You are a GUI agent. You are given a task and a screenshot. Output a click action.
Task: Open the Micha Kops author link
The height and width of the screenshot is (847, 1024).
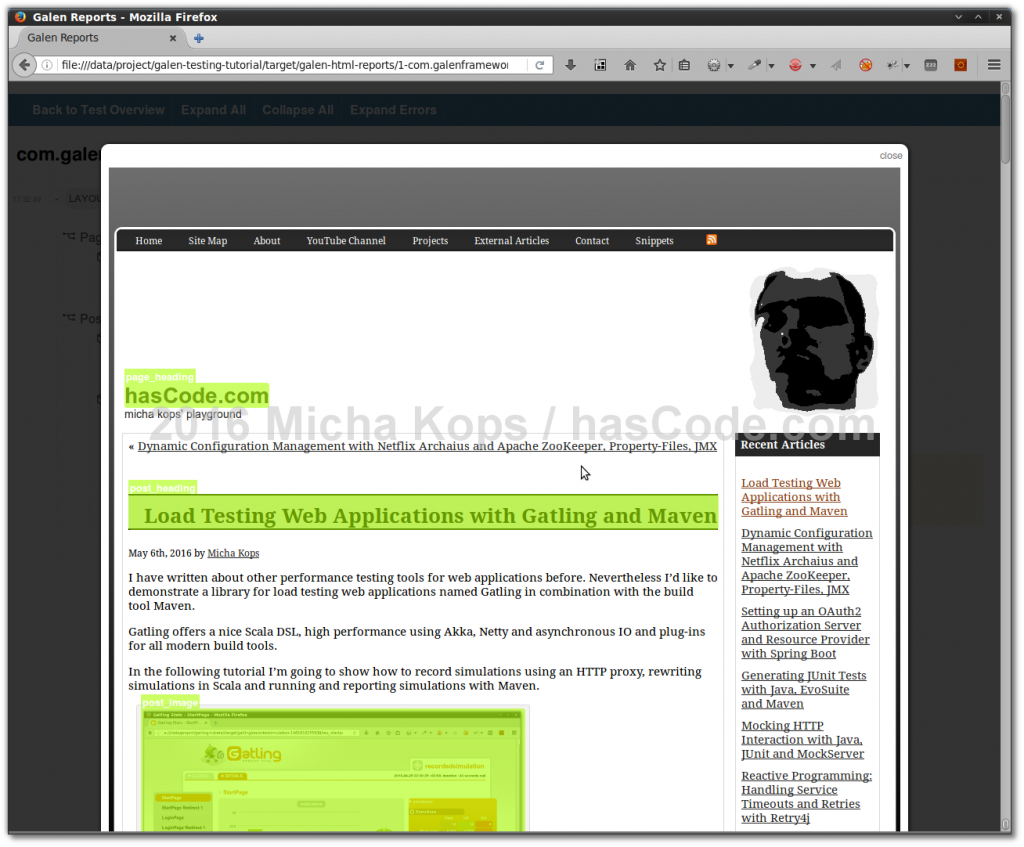pyautogui.click(x=233, y=553)
